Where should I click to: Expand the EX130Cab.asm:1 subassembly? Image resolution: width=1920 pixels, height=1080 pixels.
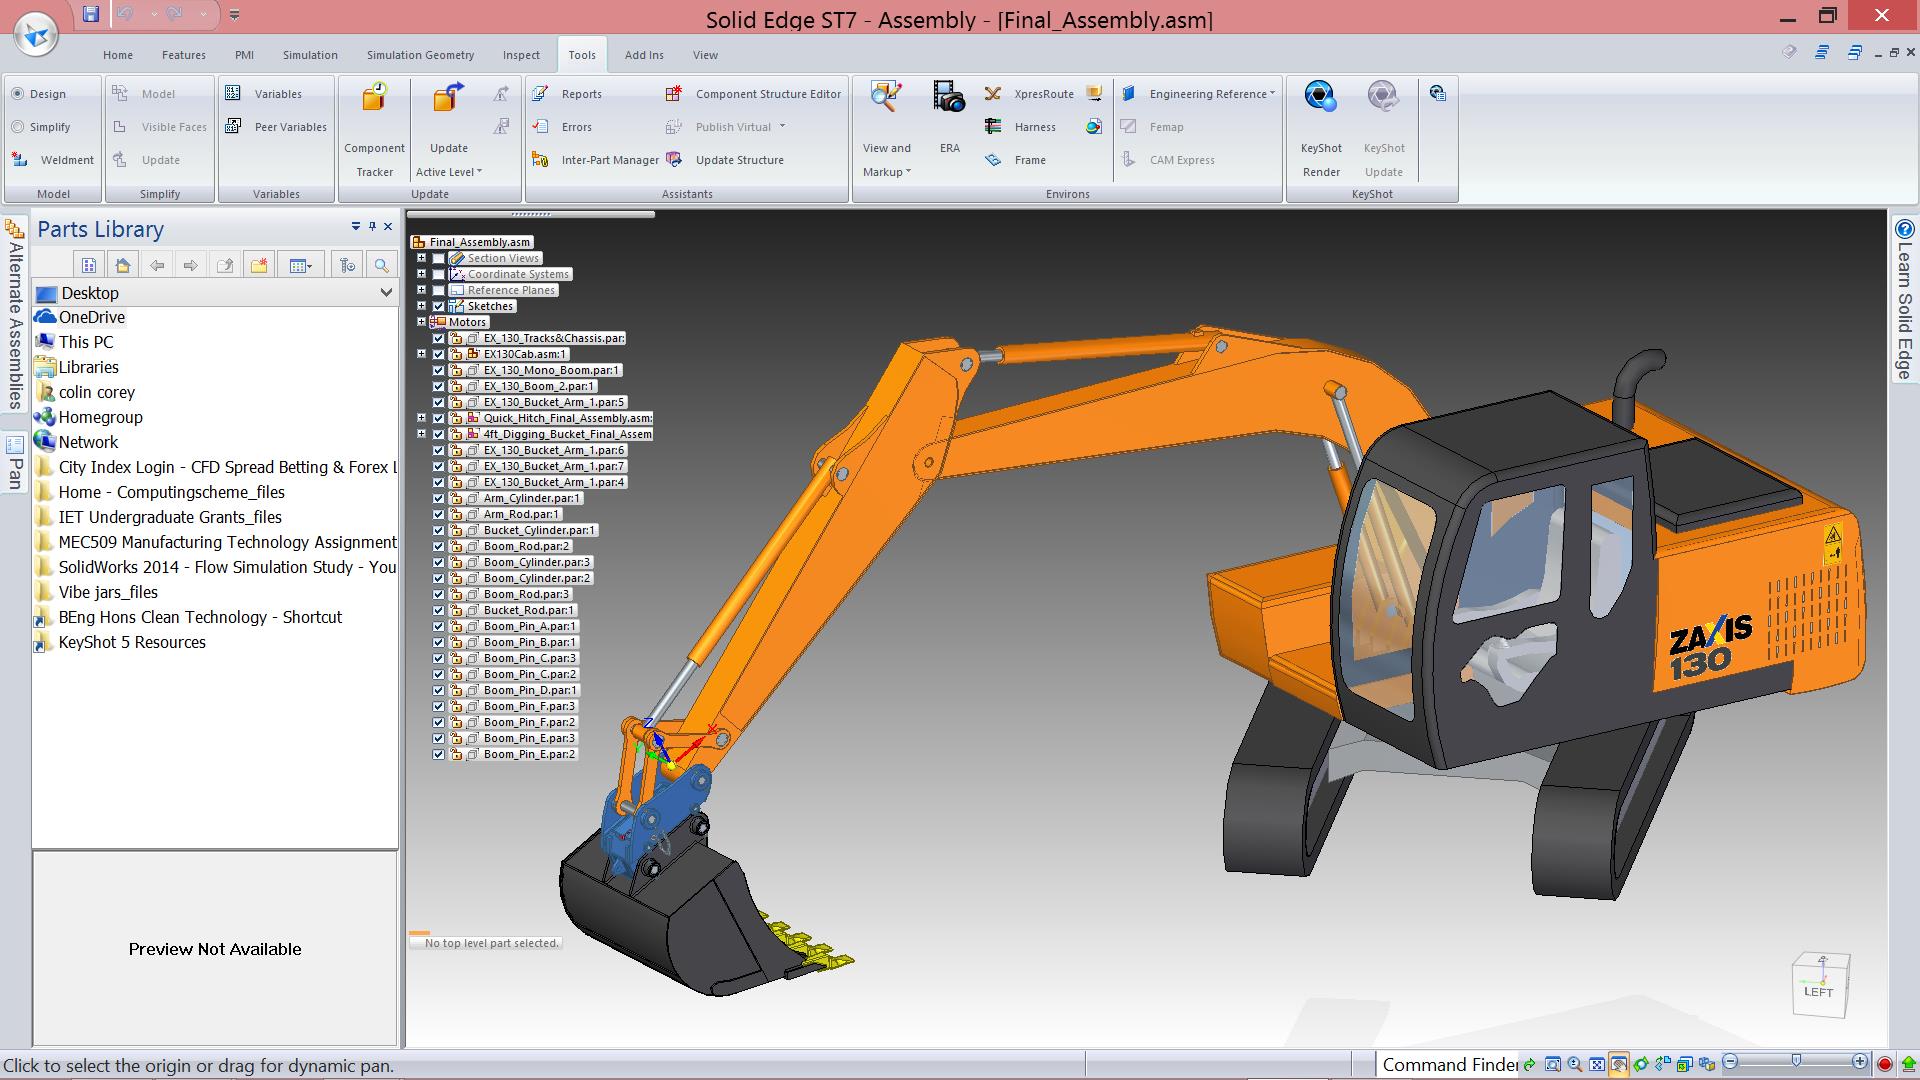point(421,354)
